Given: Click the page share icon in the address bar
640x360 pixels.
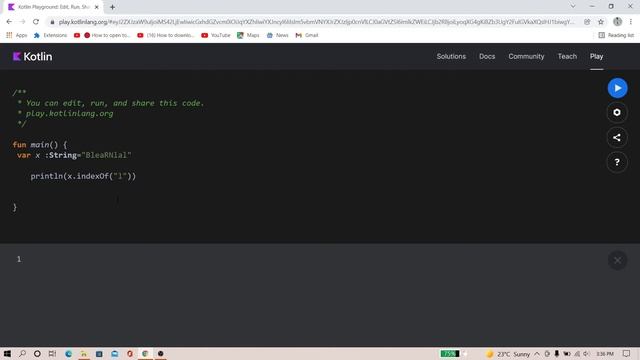Looking at the screenshot, I should [x=587, y=22].
